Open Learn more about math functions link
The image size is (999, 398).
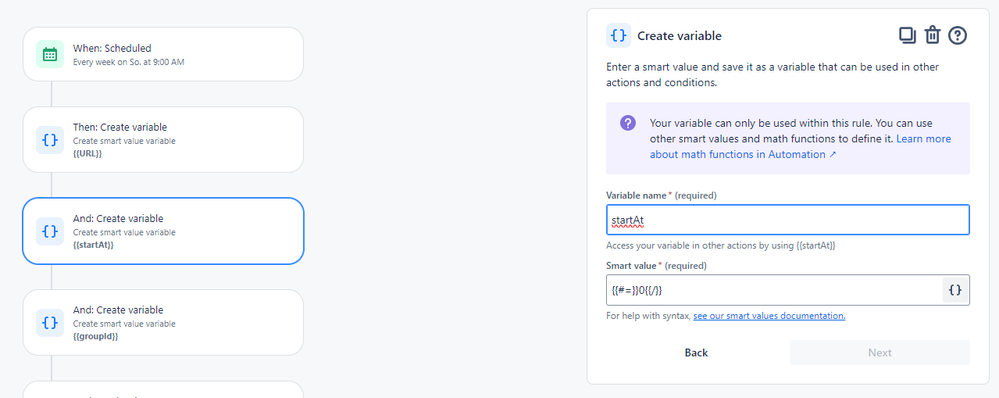(800, 146)
